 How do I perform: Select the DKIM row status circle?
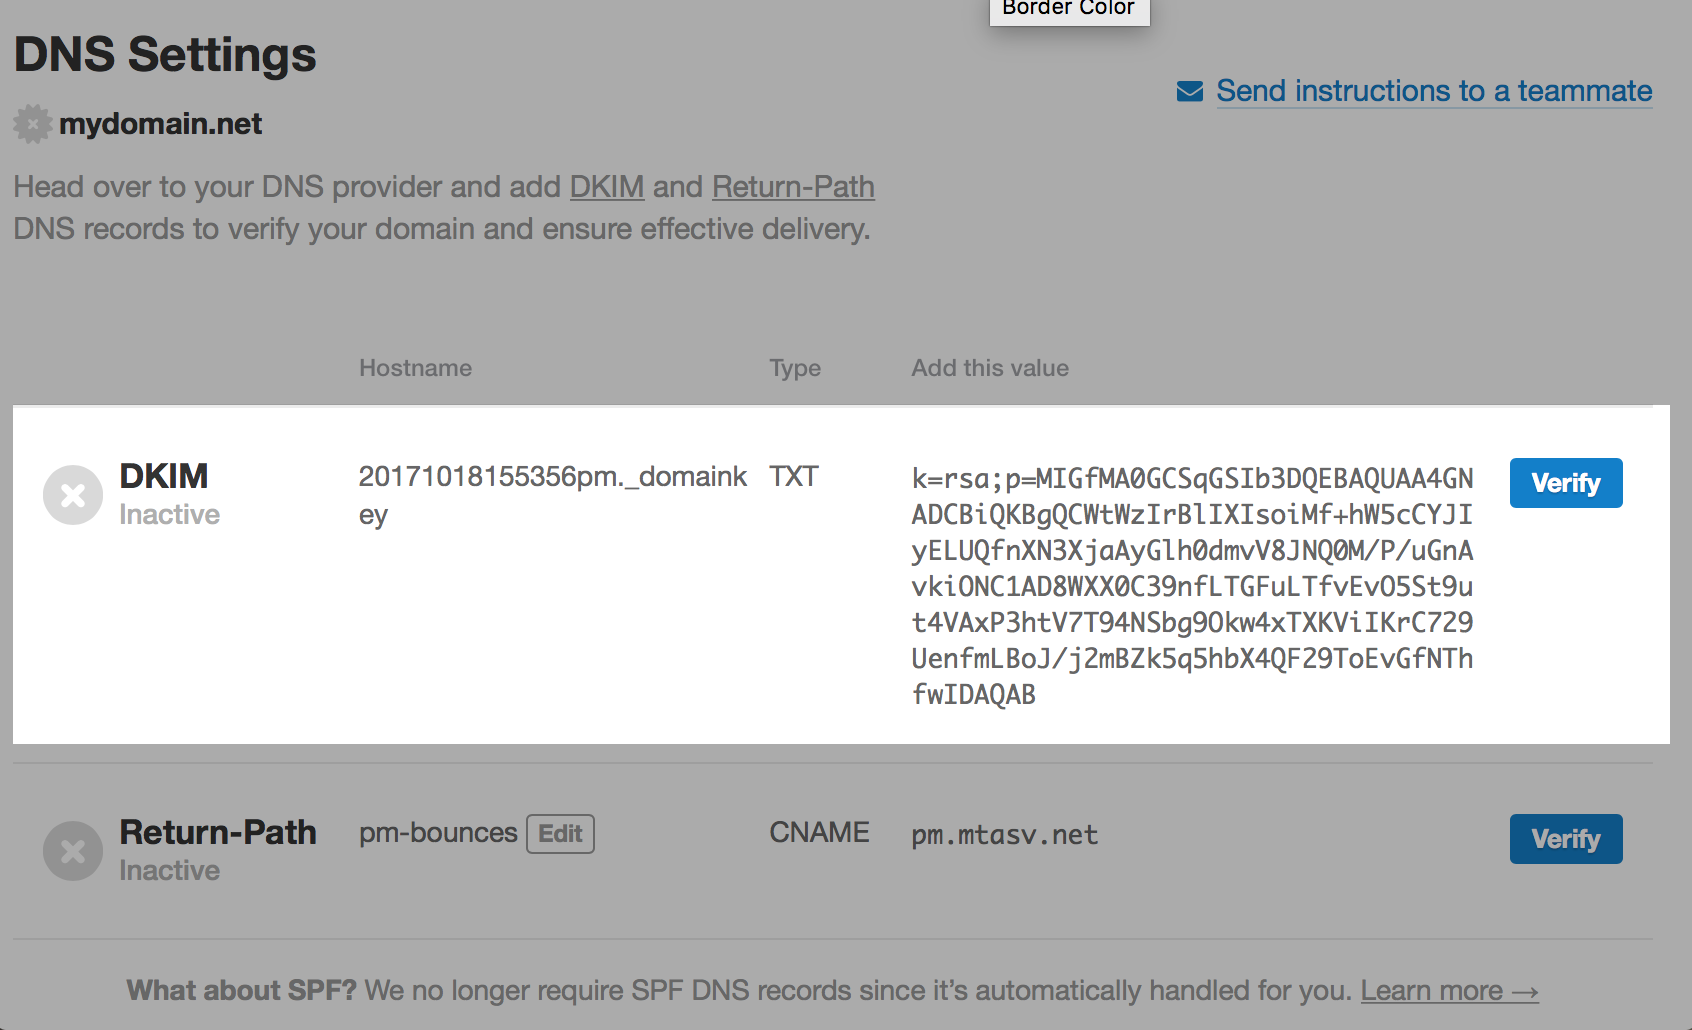point(72,494)
